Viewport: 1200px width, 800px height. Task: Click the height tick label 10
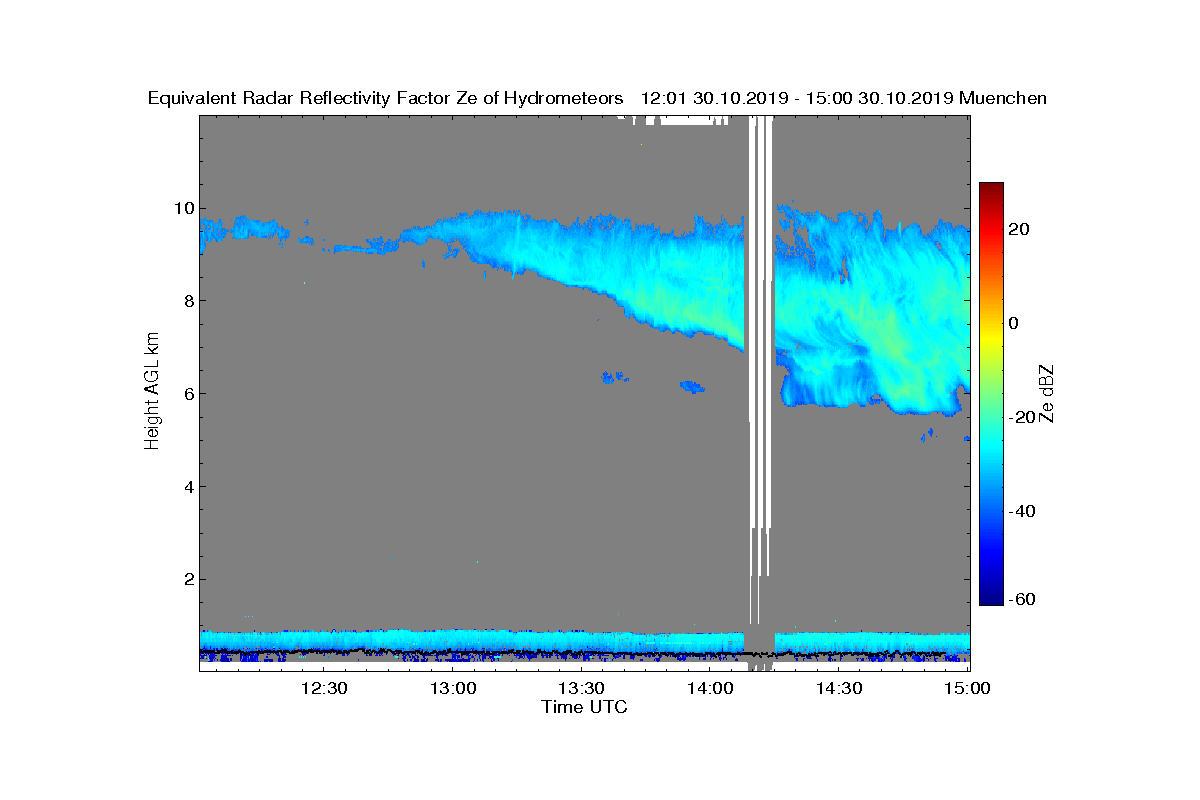pos(182,208)
